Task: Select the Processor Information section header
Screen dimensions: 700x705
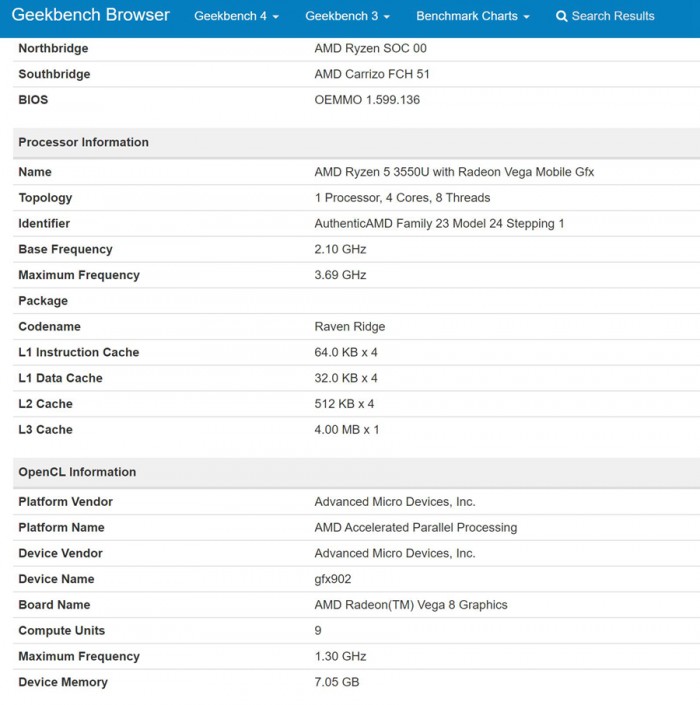Action: coord(83,142)
